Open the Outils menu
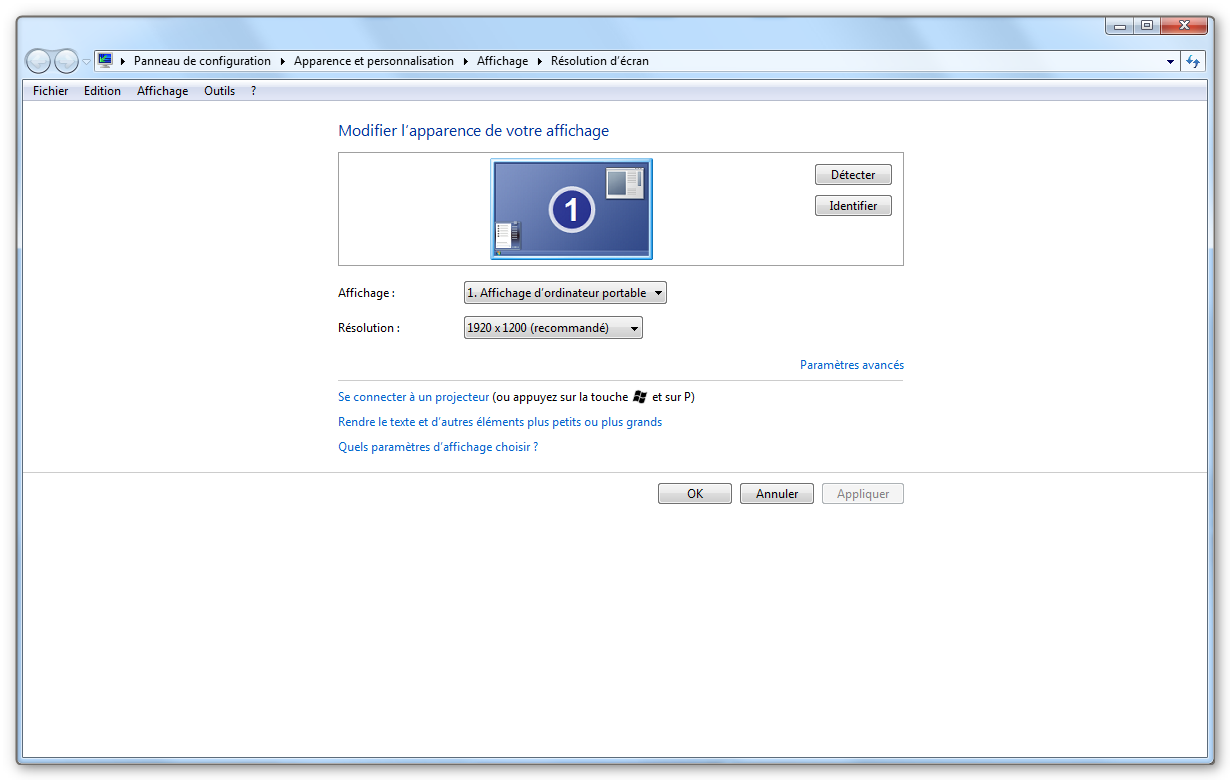 pyautogui.click(x=219, y=91)
